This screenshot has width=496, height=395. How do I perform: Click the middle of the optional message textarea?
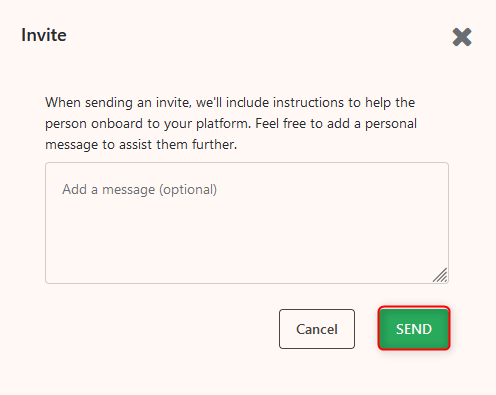tap(247, 223)
